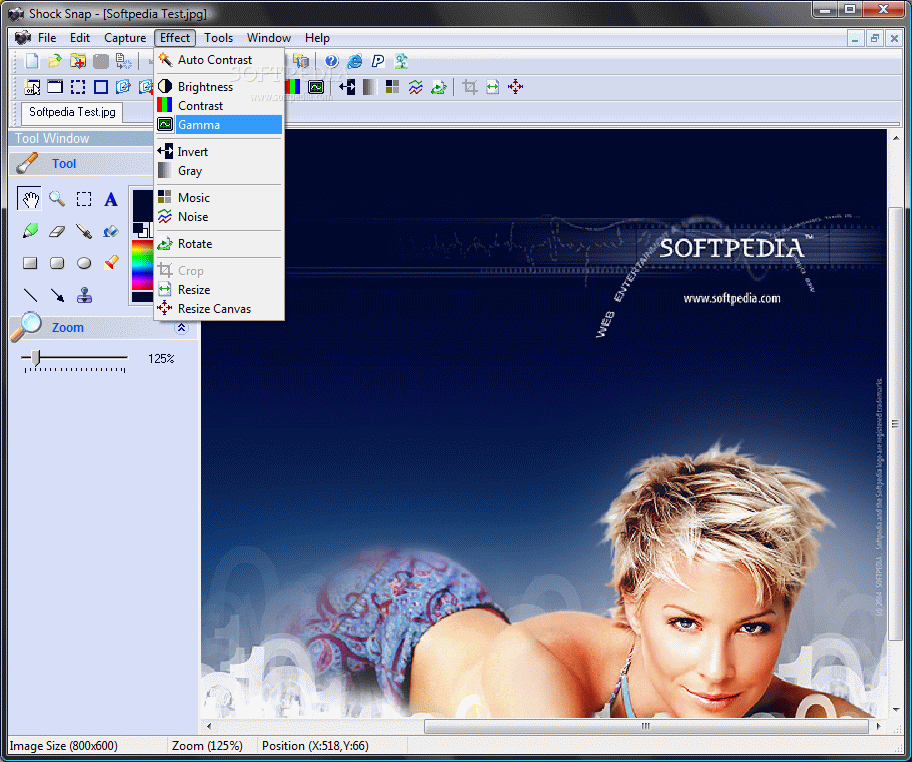Click the full-window capture icon in toolbar
Image resolution: width=912 pixels, height=762 pixels.
tap(55, 87)
